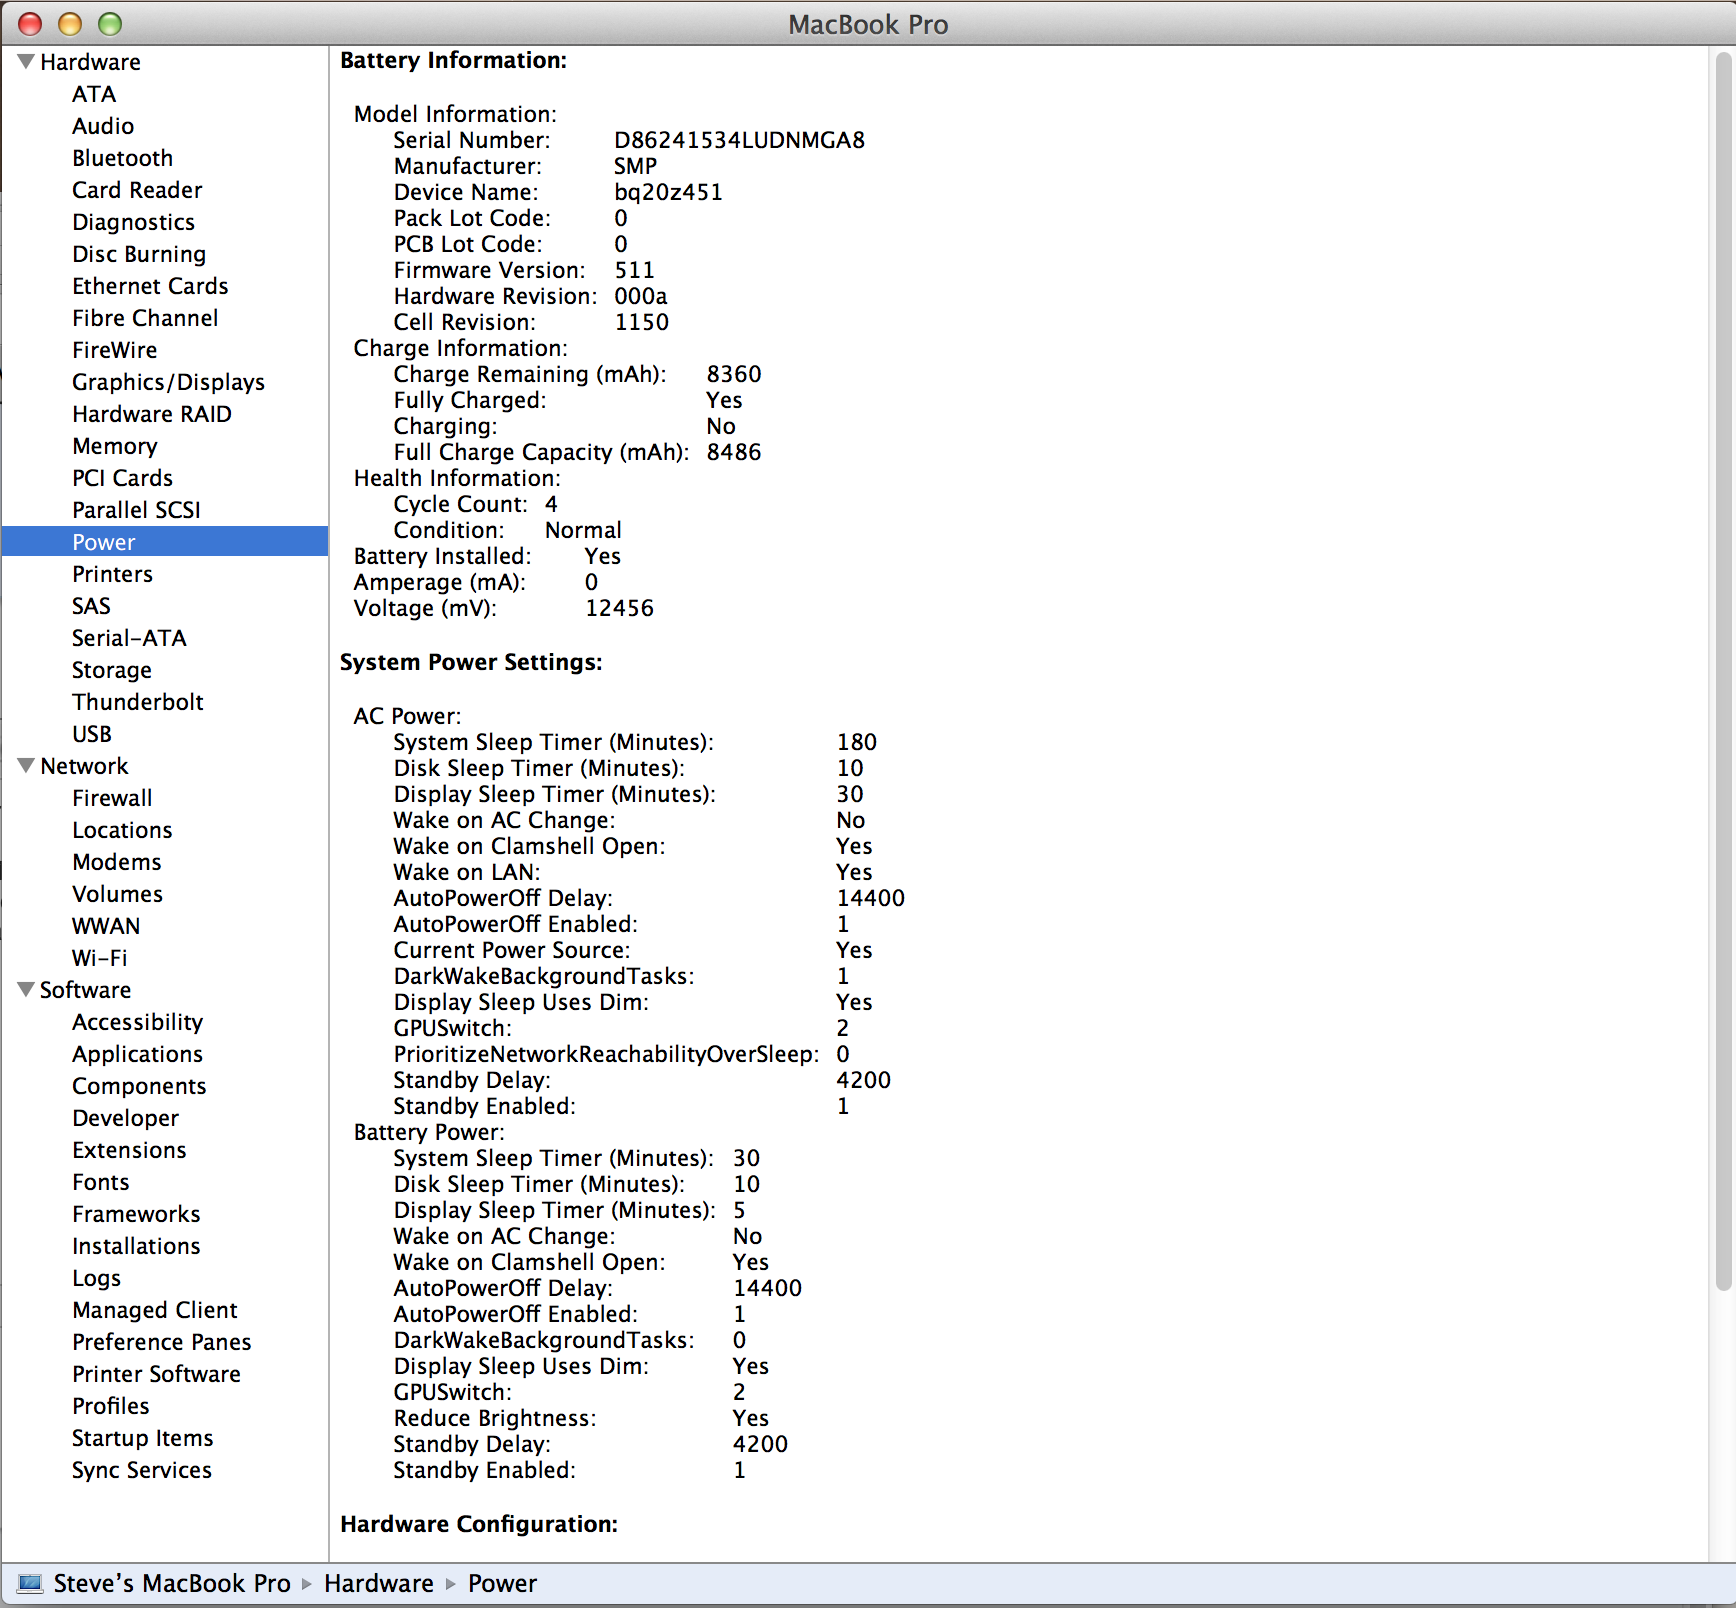Select Disc Burning in the sidebar
This screenshot has height=1608, width=1736.
tap(139, 254)
